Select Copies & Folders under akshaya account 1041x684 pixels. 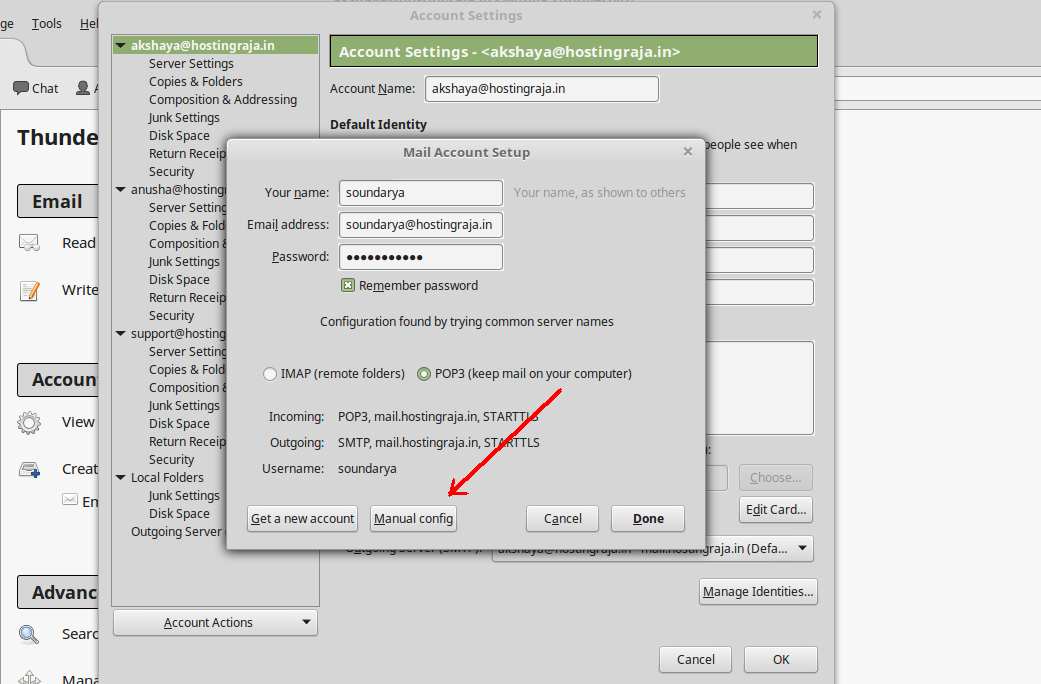coord(196,82)
